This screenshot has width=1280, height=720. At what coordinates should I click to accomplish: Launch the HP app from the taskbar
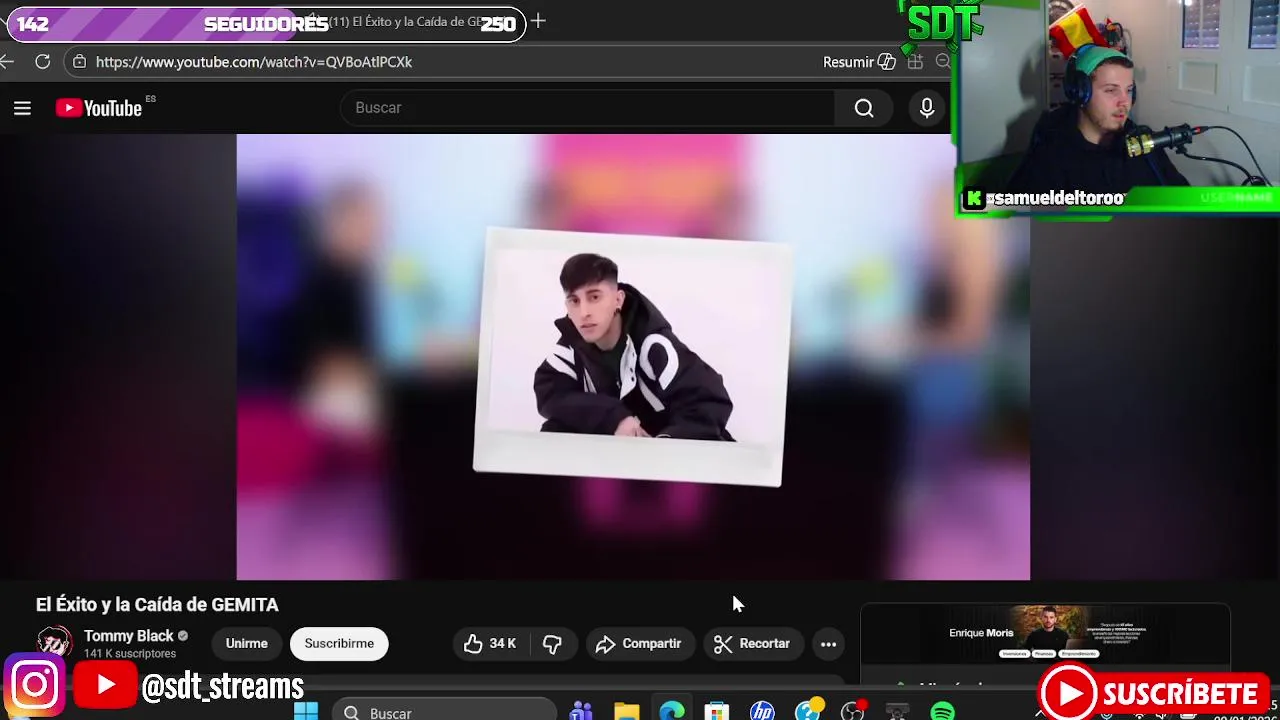[x=762, y=712]
